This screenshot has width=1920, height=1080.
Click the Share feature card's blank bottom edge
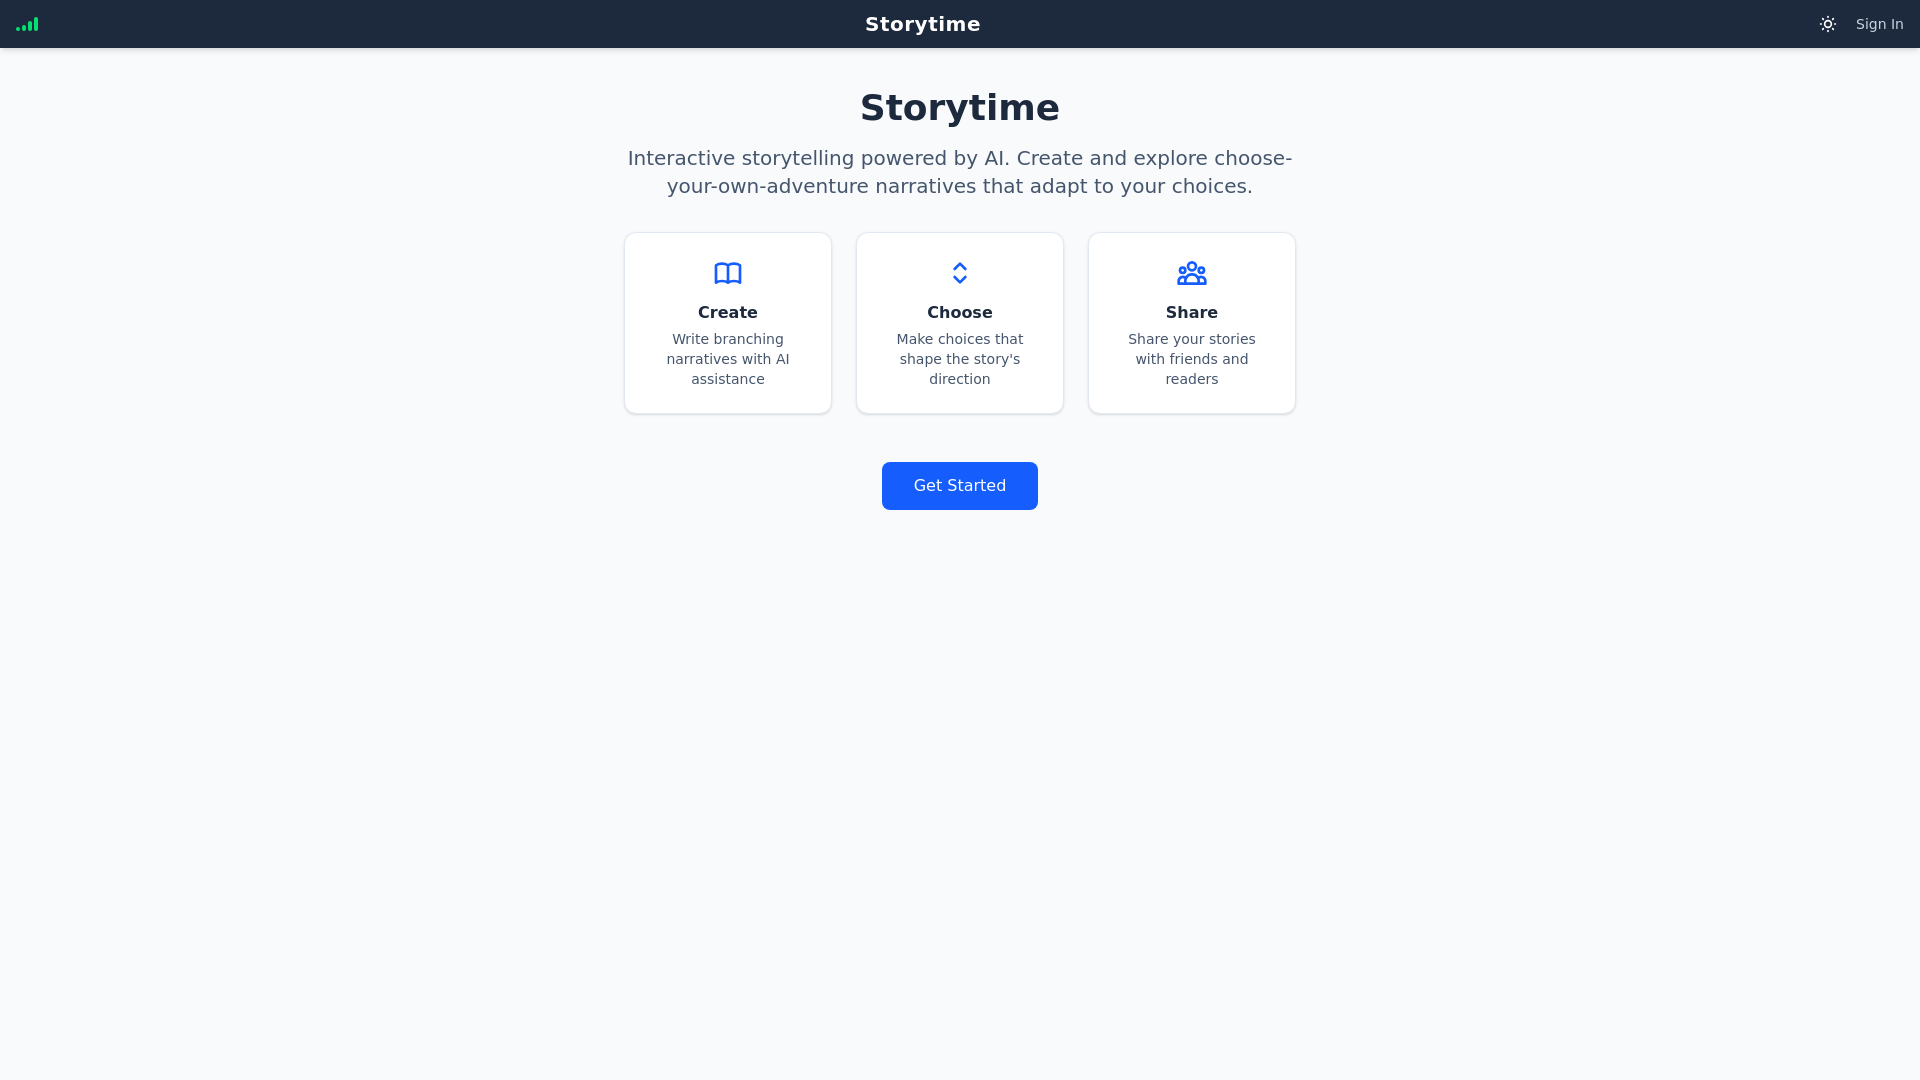pyautogui.click(x=1192, y=402)
